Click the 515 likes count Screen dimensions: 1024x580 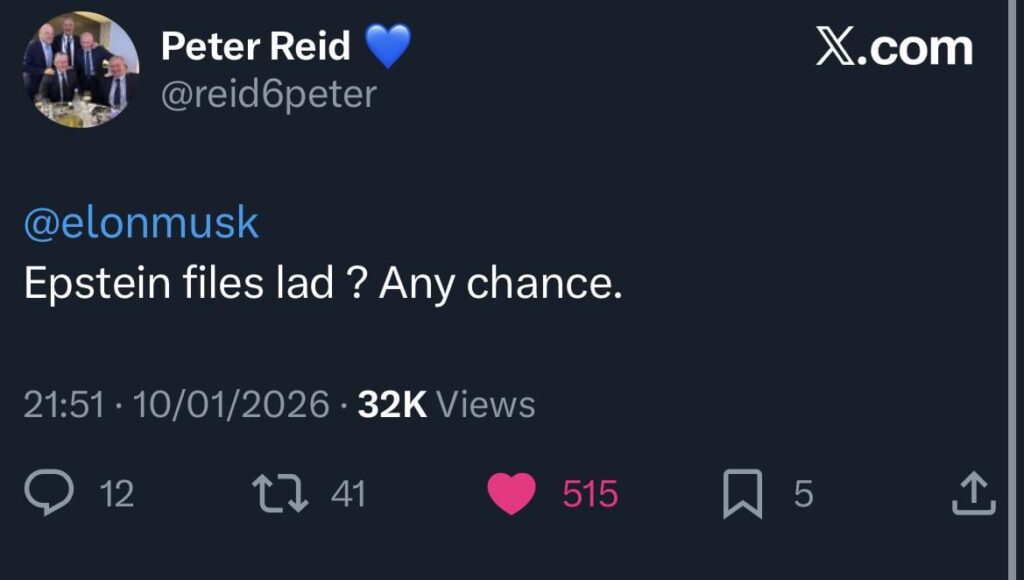[x=588, y=492]
